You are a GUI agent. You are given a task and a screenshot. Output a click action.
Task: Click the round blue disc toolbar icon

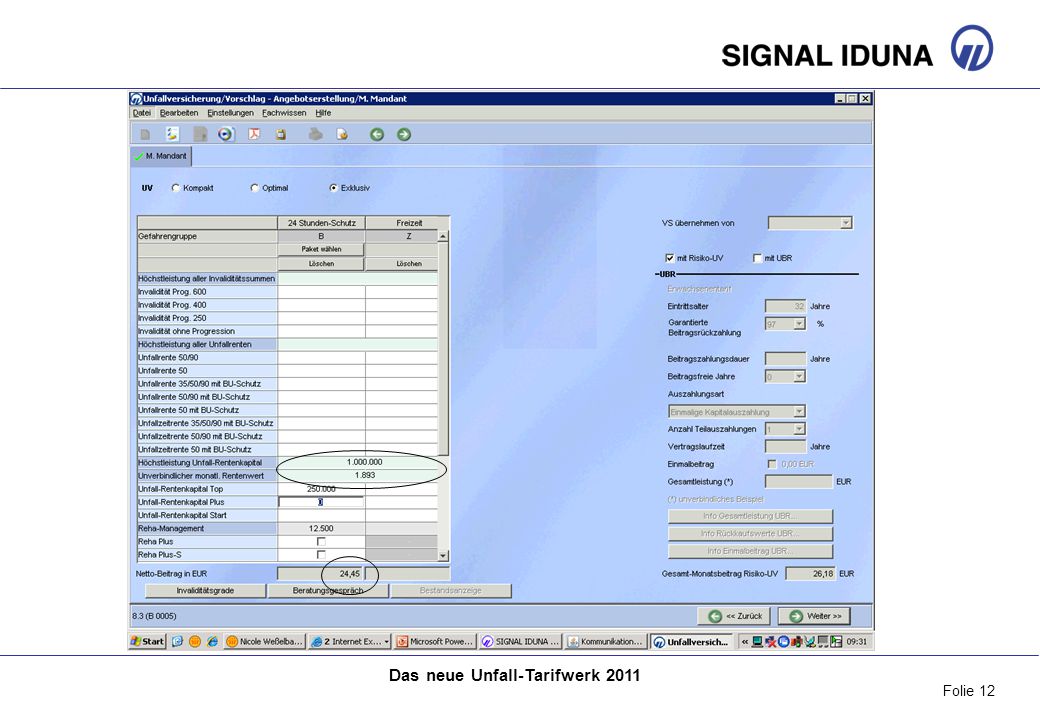[226, 135]
